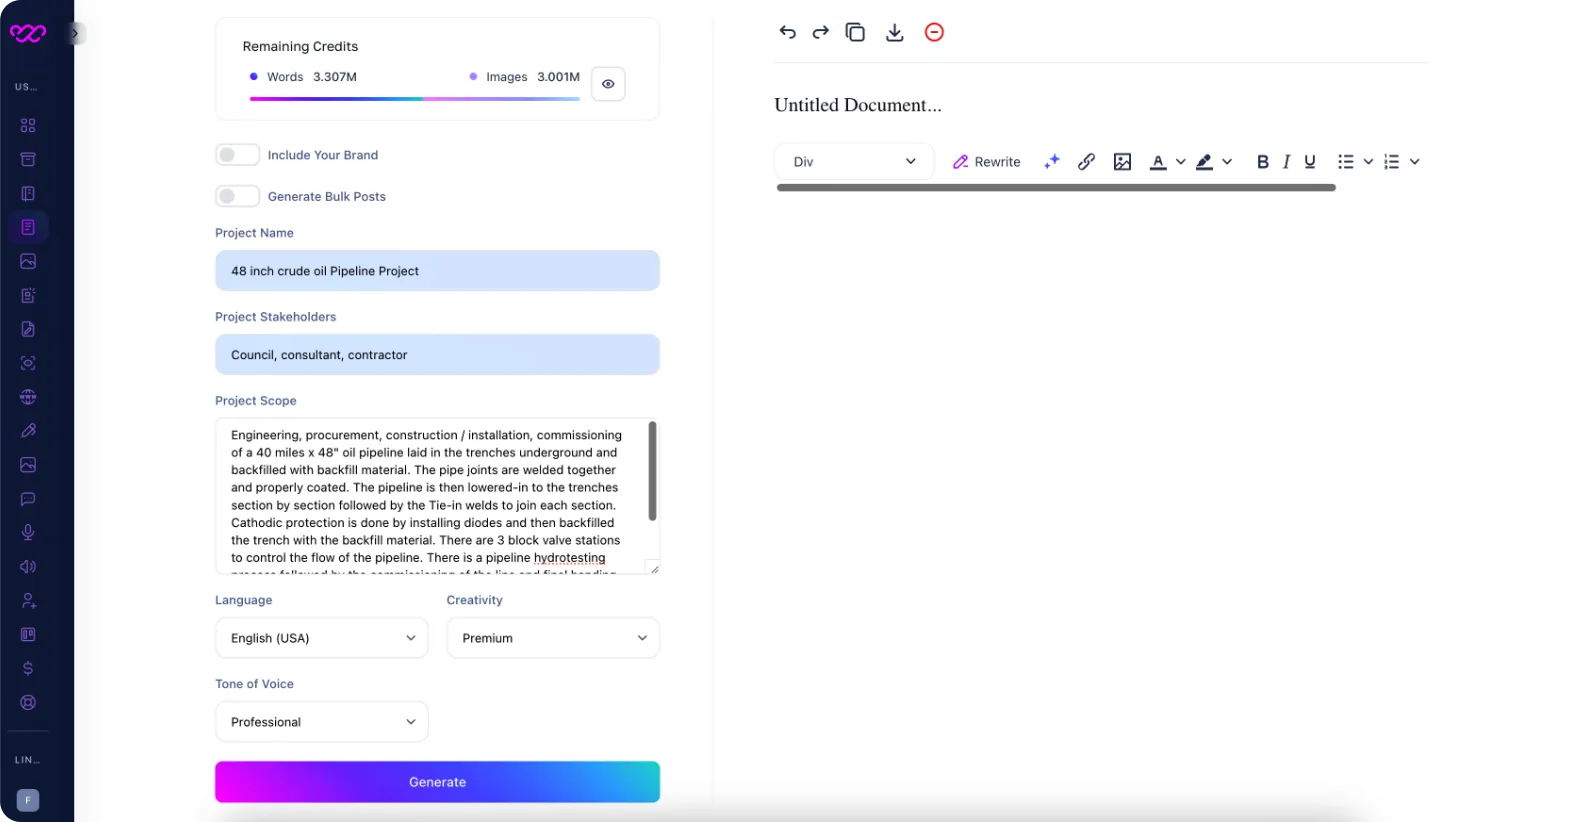The width and height of the screenshot is (1570, 822).
Task: Click the Rewrite button
Action: coord(986,161)
